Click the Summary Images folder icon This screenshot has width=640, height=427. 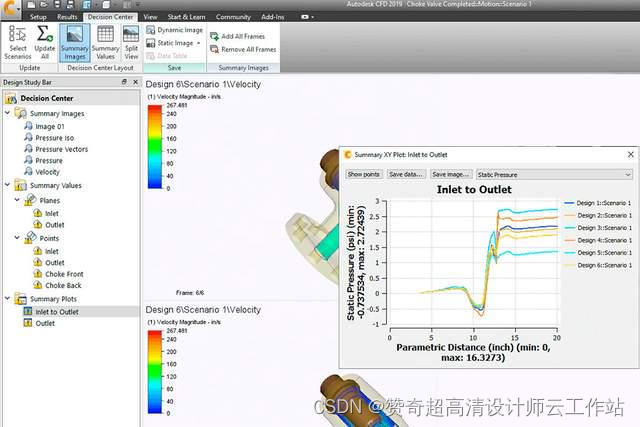point(20,113)
